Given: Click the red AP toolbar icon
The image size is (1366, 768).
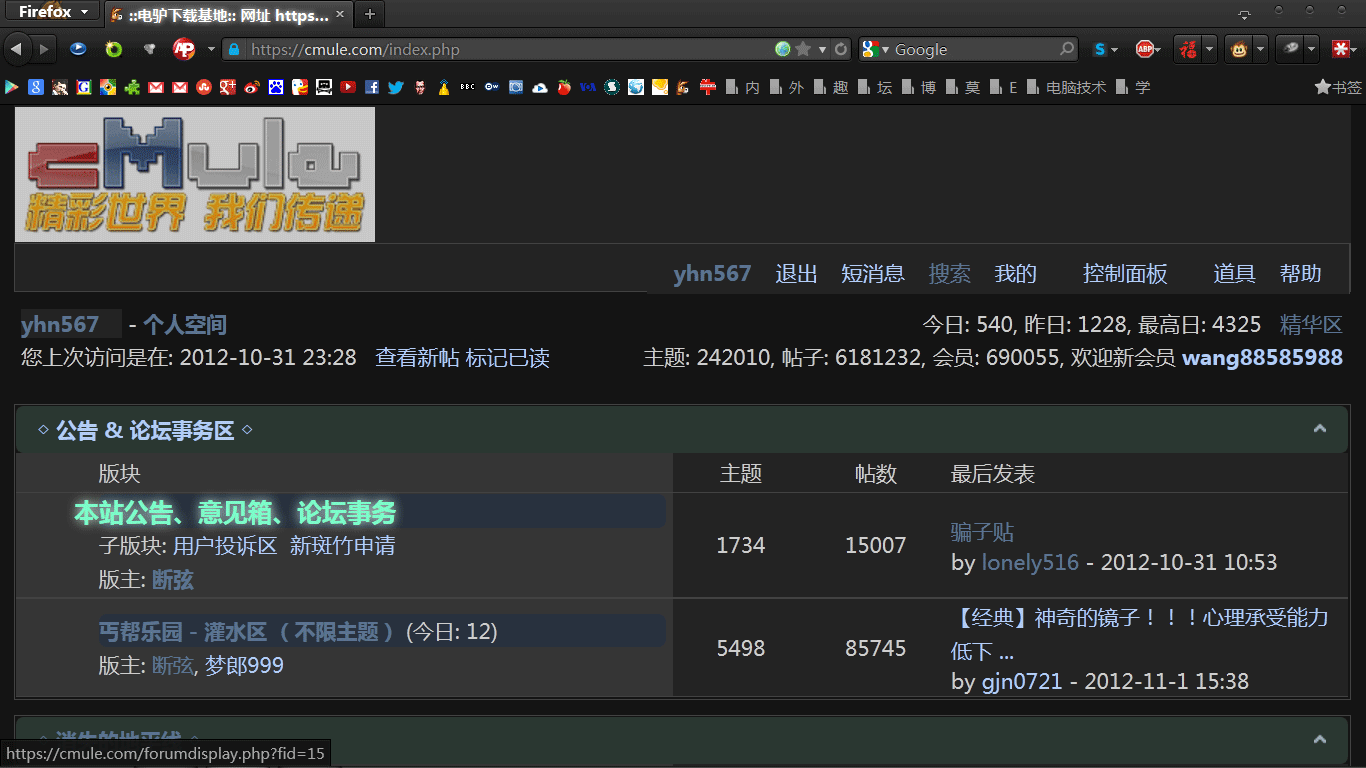Looking at the screenshot, I should pos(184,49).
